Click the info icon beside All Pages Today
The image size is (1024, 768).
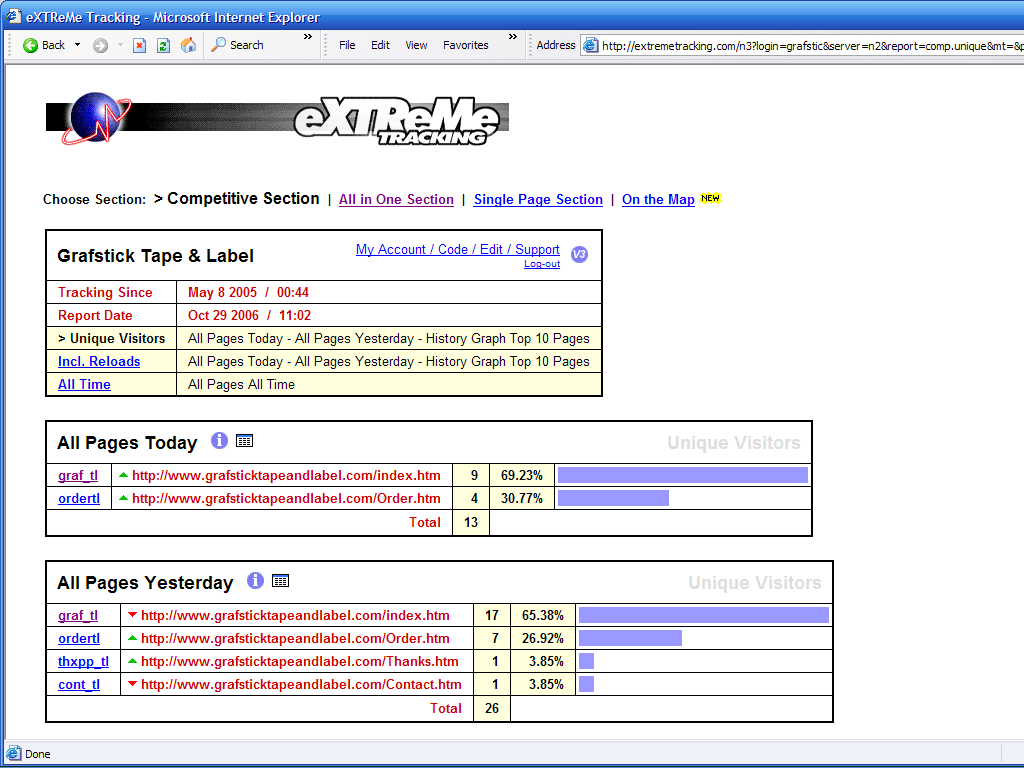coord(219,441)
